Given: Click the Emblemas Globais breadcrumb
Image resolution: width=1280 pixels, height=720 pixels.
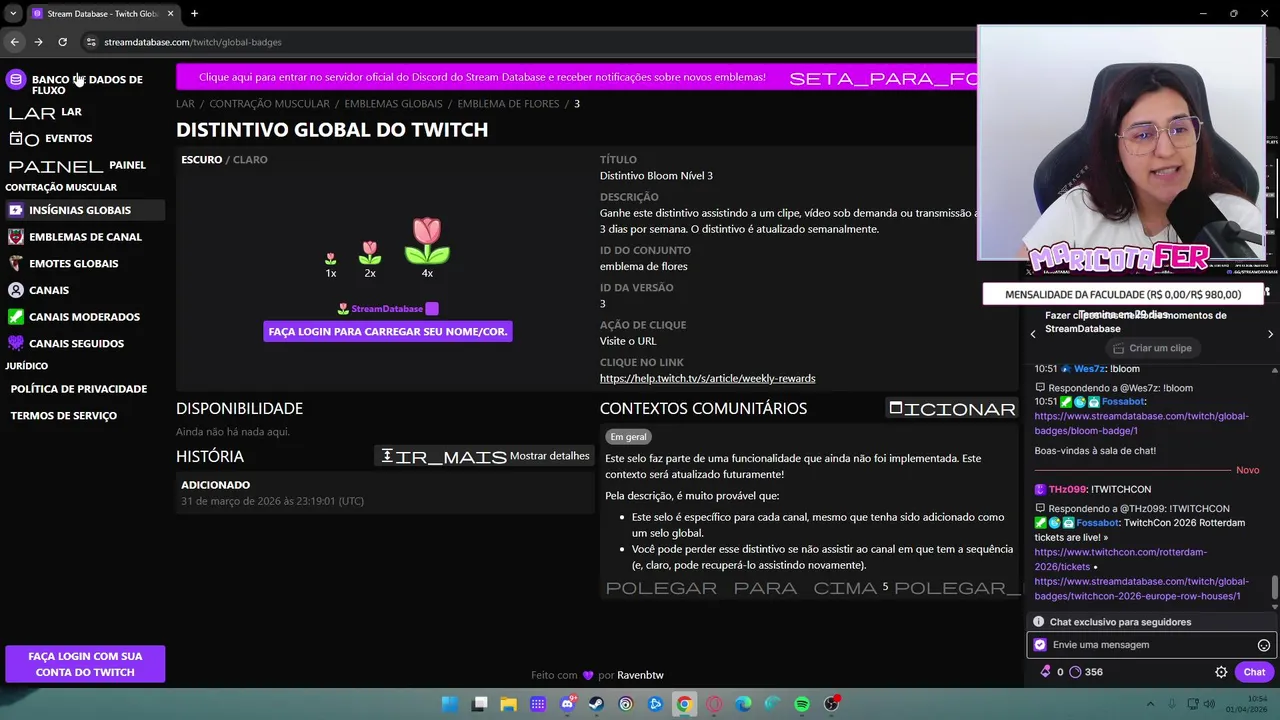Looking at the screenshot, I should tap(393, 104).
